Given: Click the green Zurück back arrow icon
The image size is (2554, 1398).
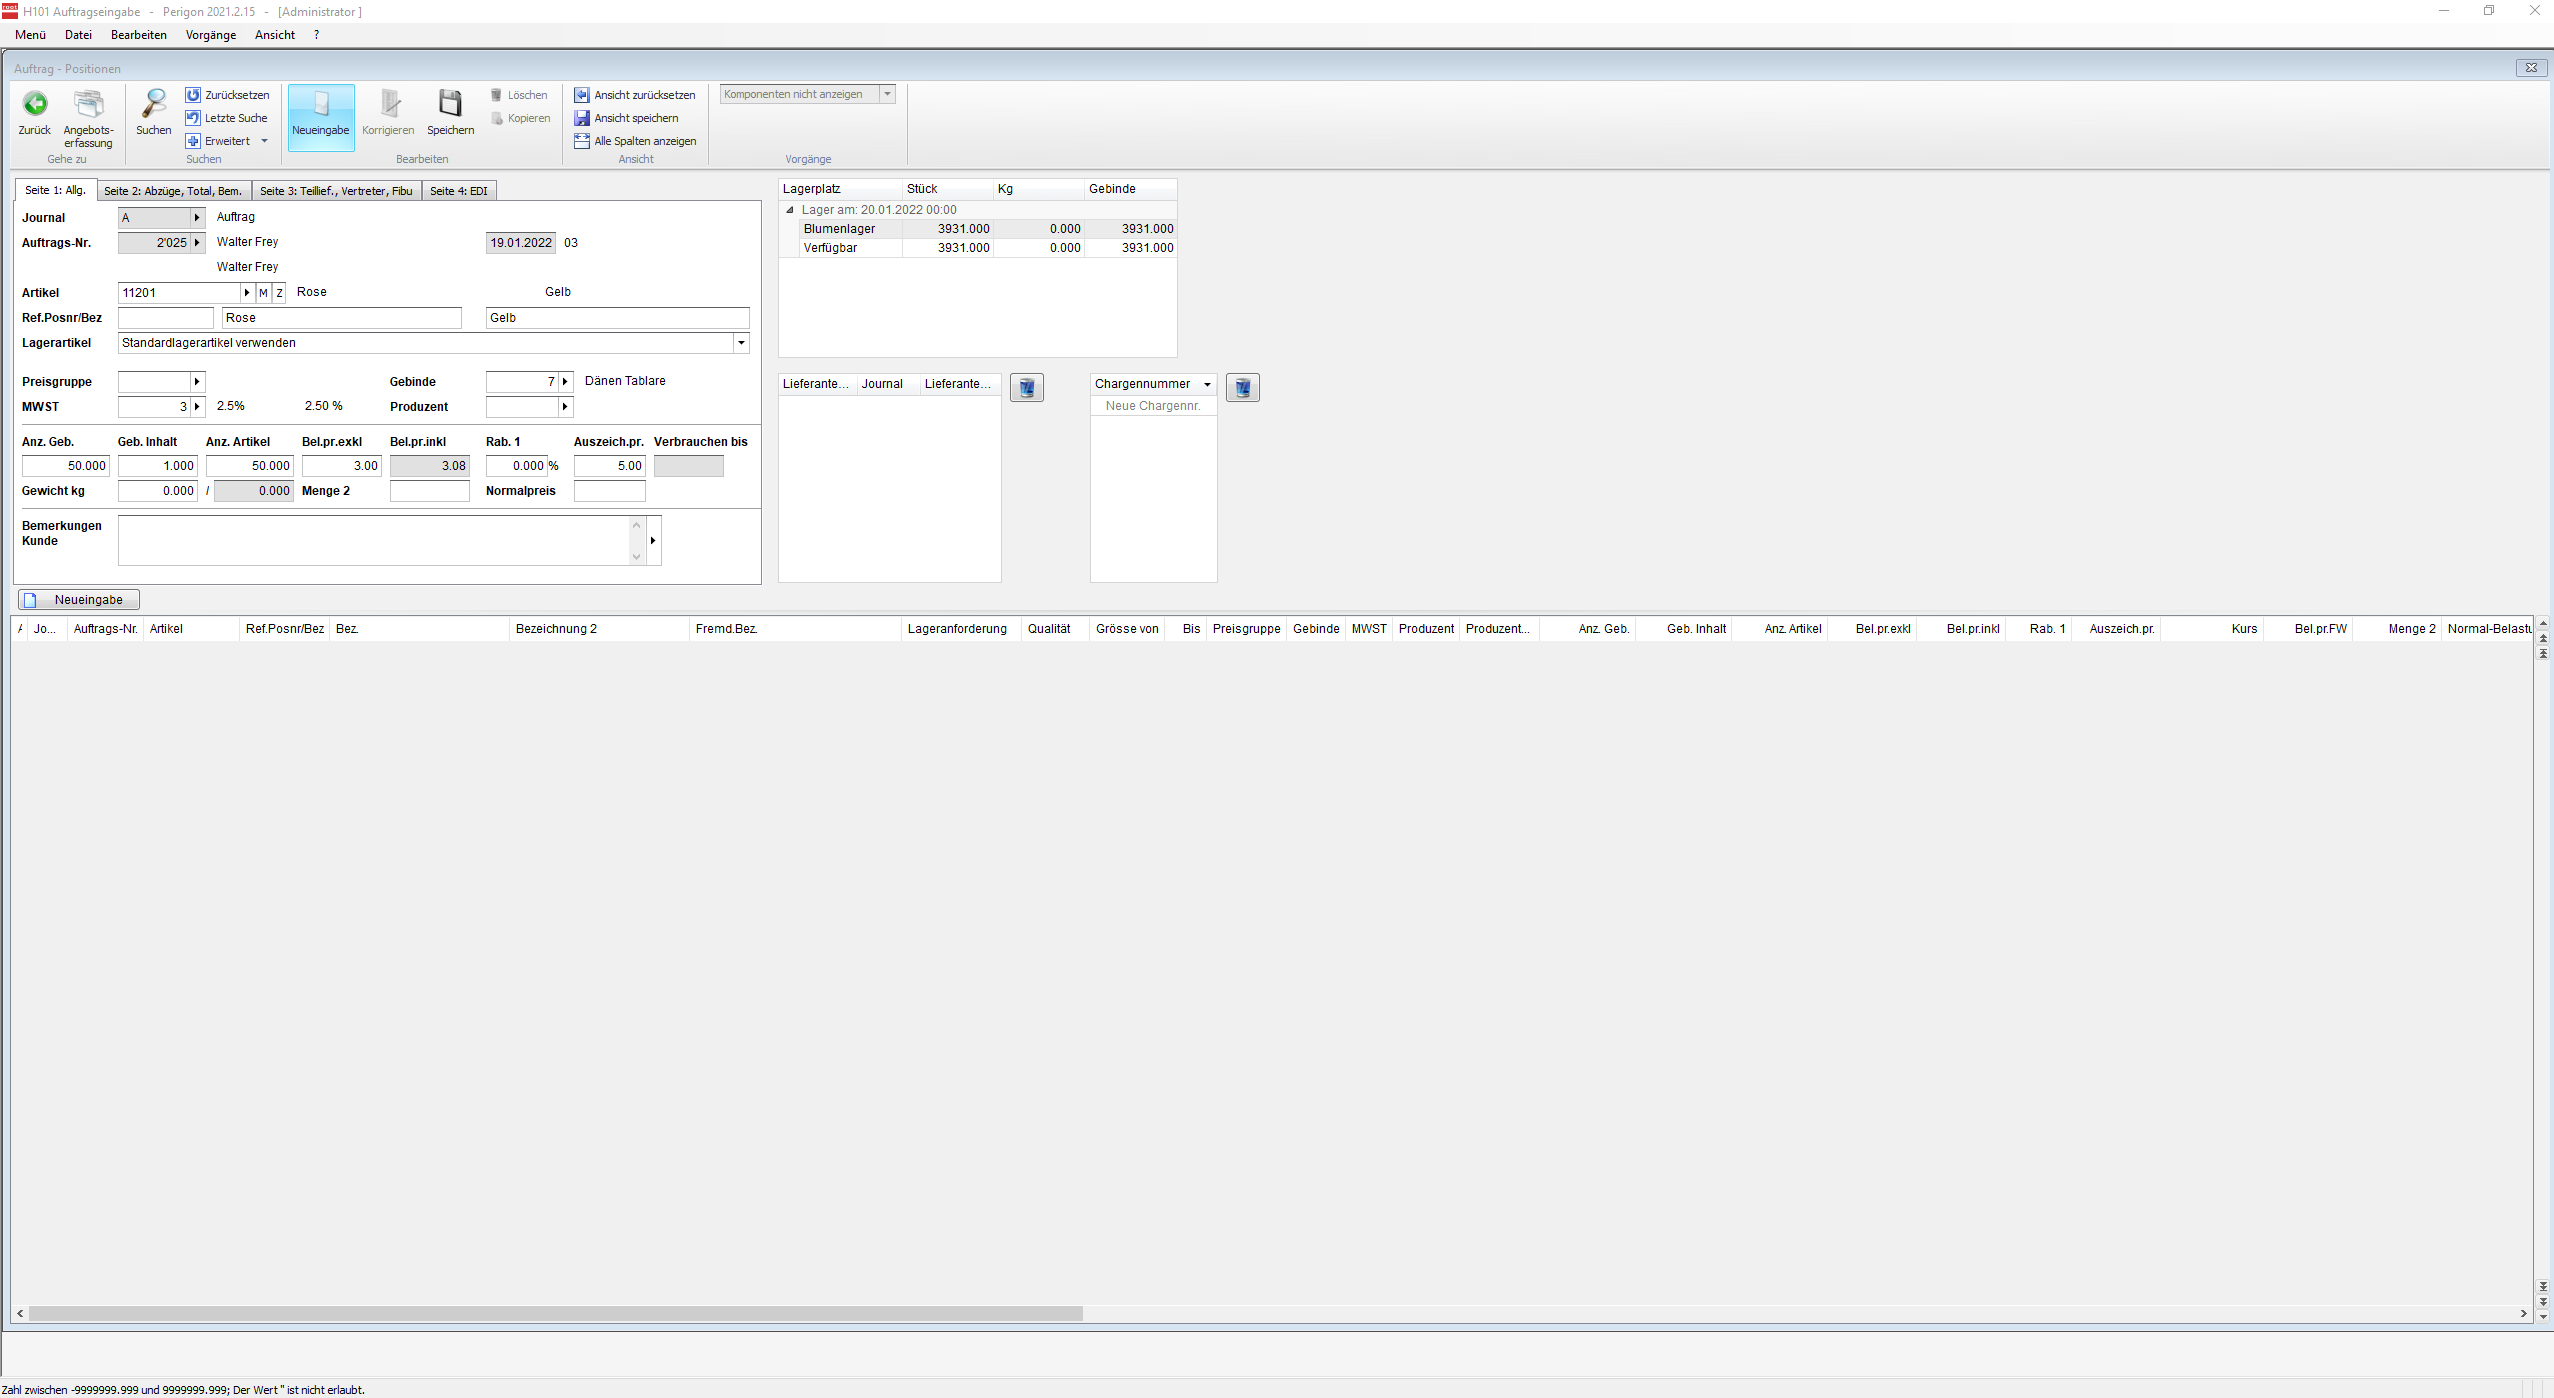Looking at the screenshot, I should (x=35, y=104).
